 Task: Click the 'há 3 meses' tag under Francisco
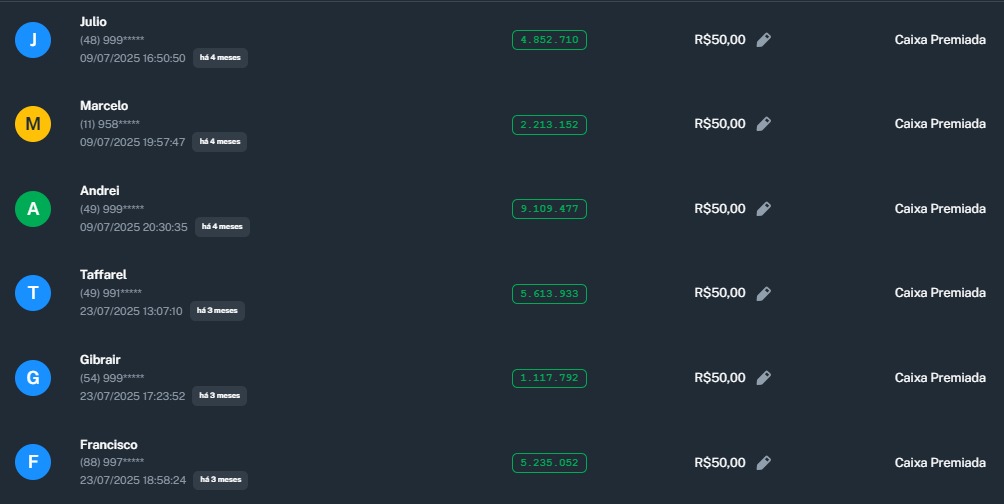(x=219, y=480)
